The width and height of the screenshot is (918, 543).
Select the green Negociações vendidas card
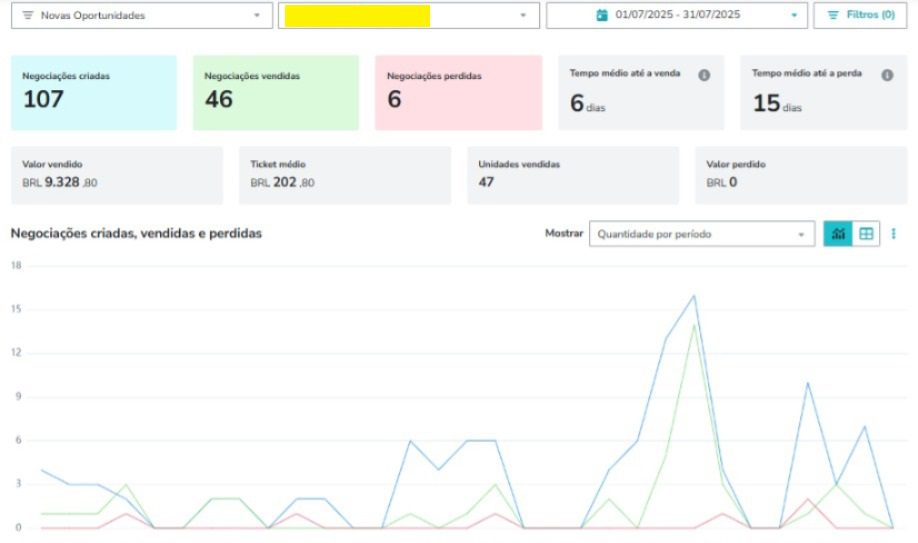pos(275,92)
